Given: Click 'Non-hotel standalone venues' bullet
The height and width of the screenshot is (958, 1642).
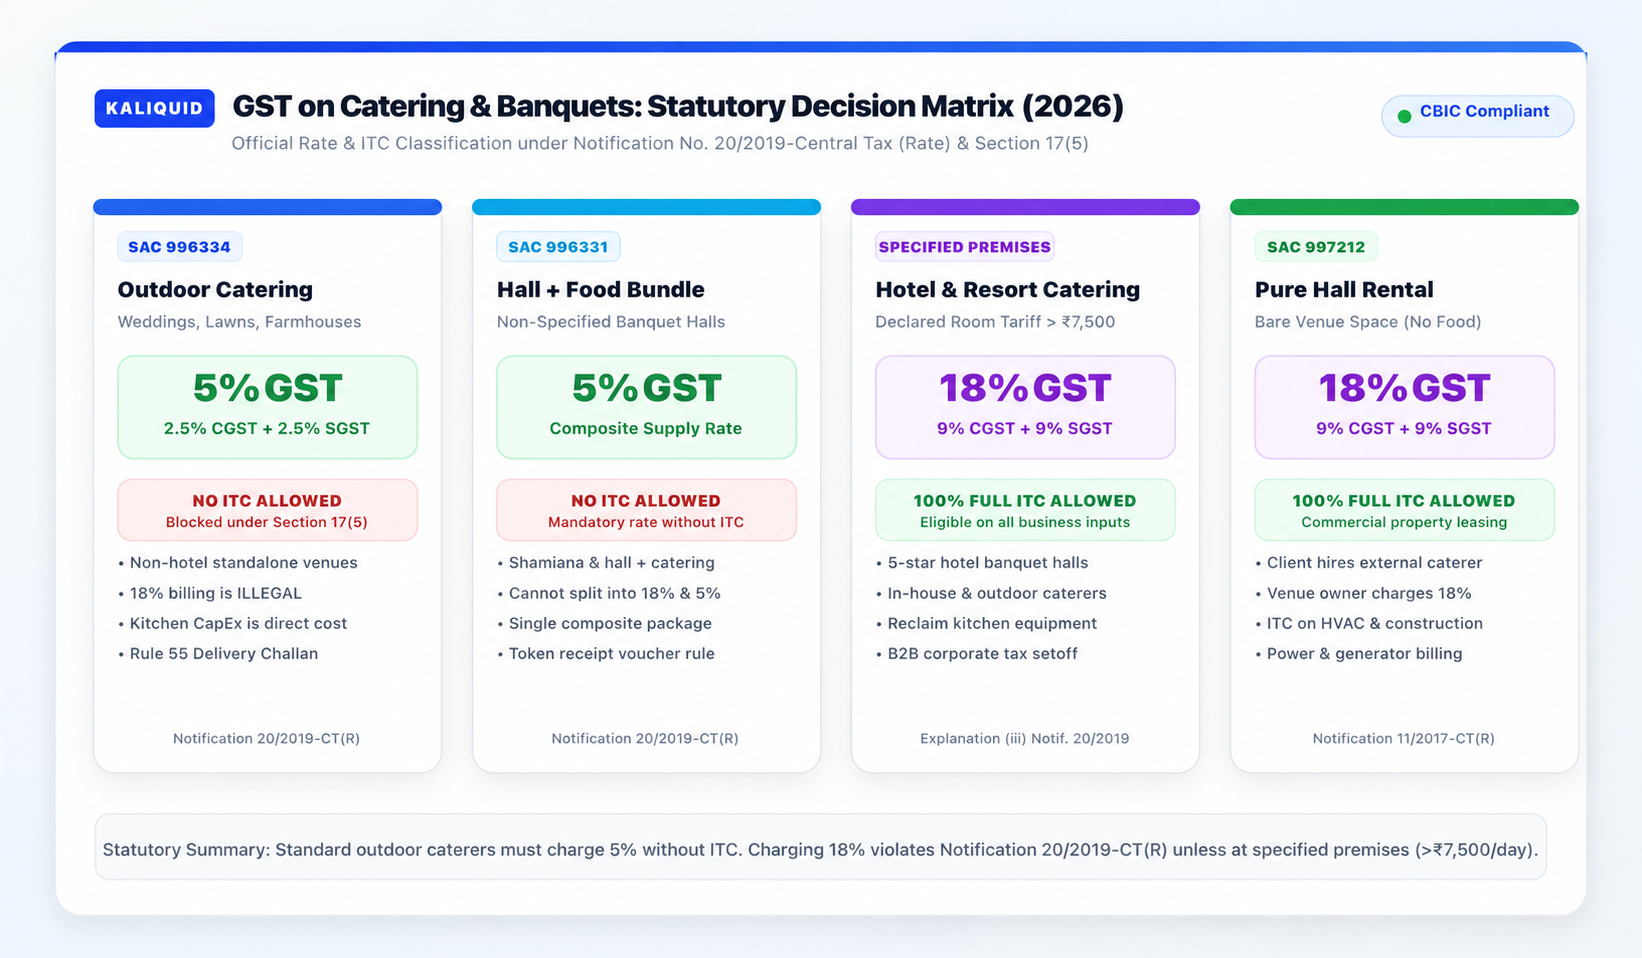Looking at the screenshot, I should [237, 563].
